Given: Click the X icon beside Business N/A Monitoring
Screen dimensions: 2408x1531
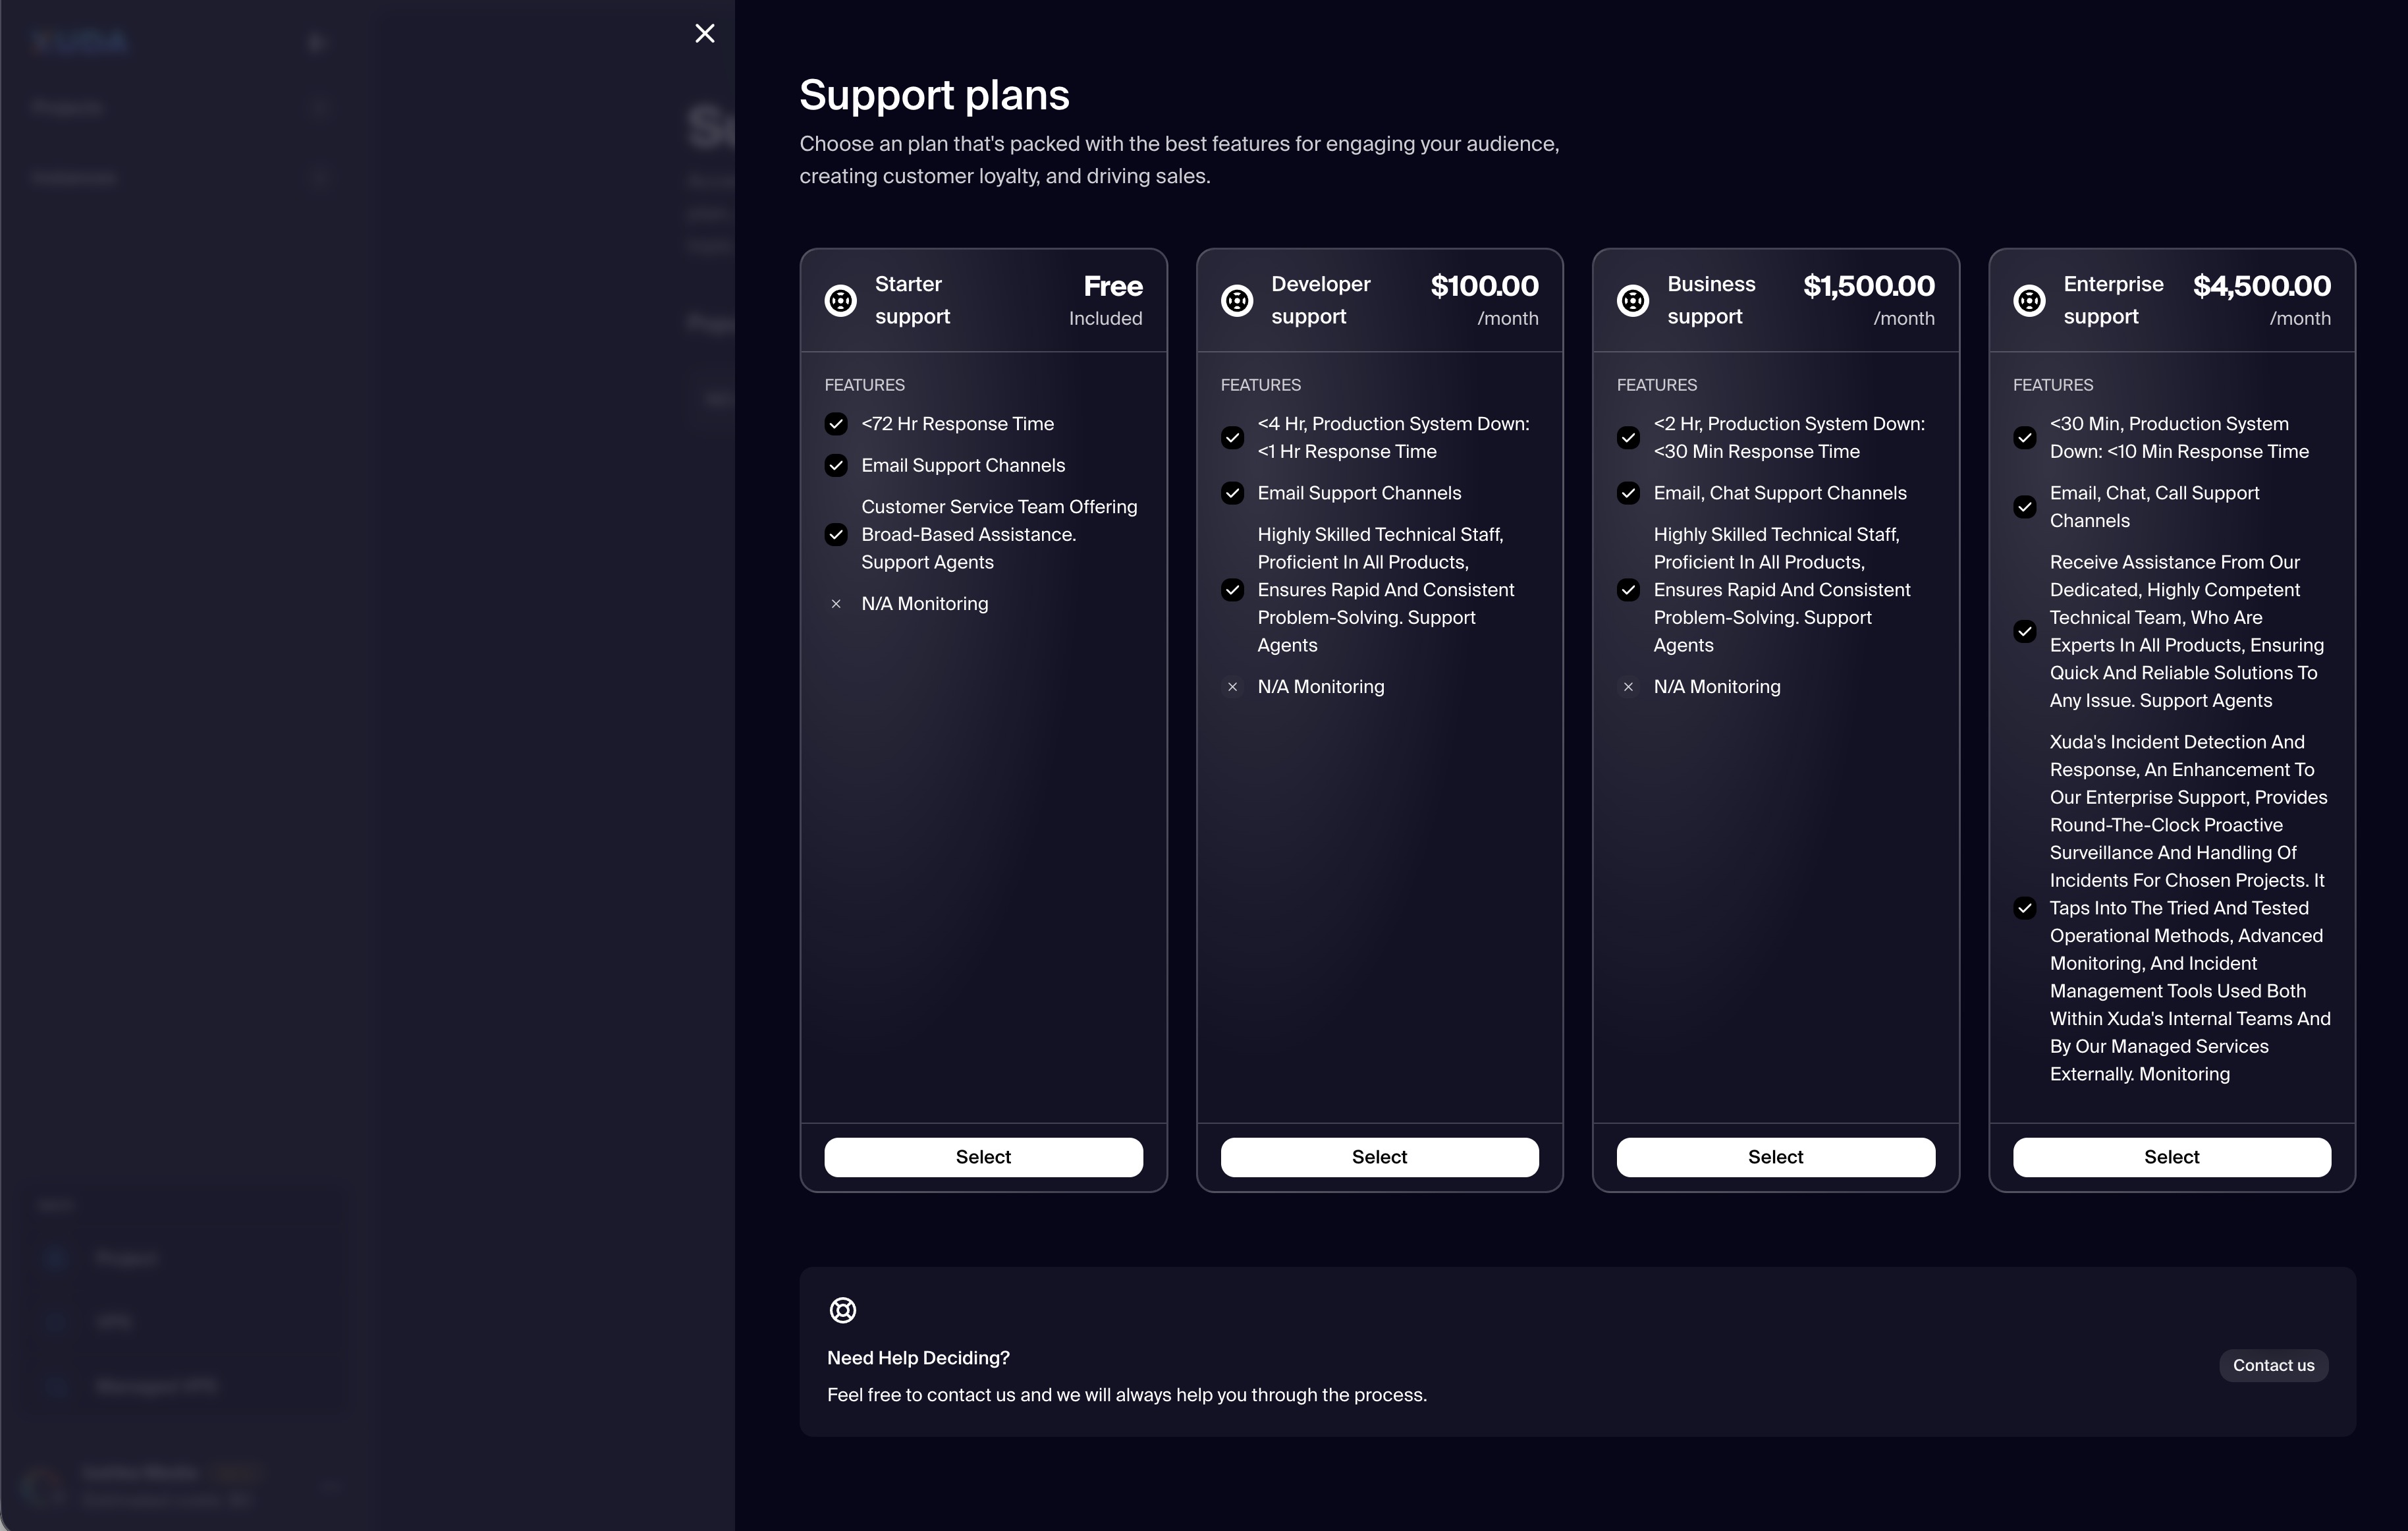Looking at the screenshot, I should click(x=1628, y=687).
